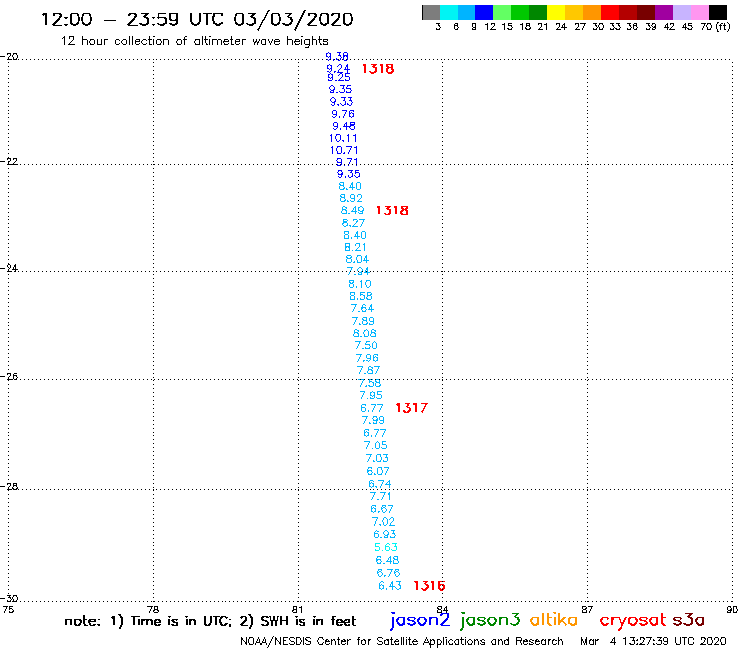Image resolution: width=740 pixels, height=650 pixels.
Task: Click the NOAA/NESDIS Center credit line
Action: point(402,642)
